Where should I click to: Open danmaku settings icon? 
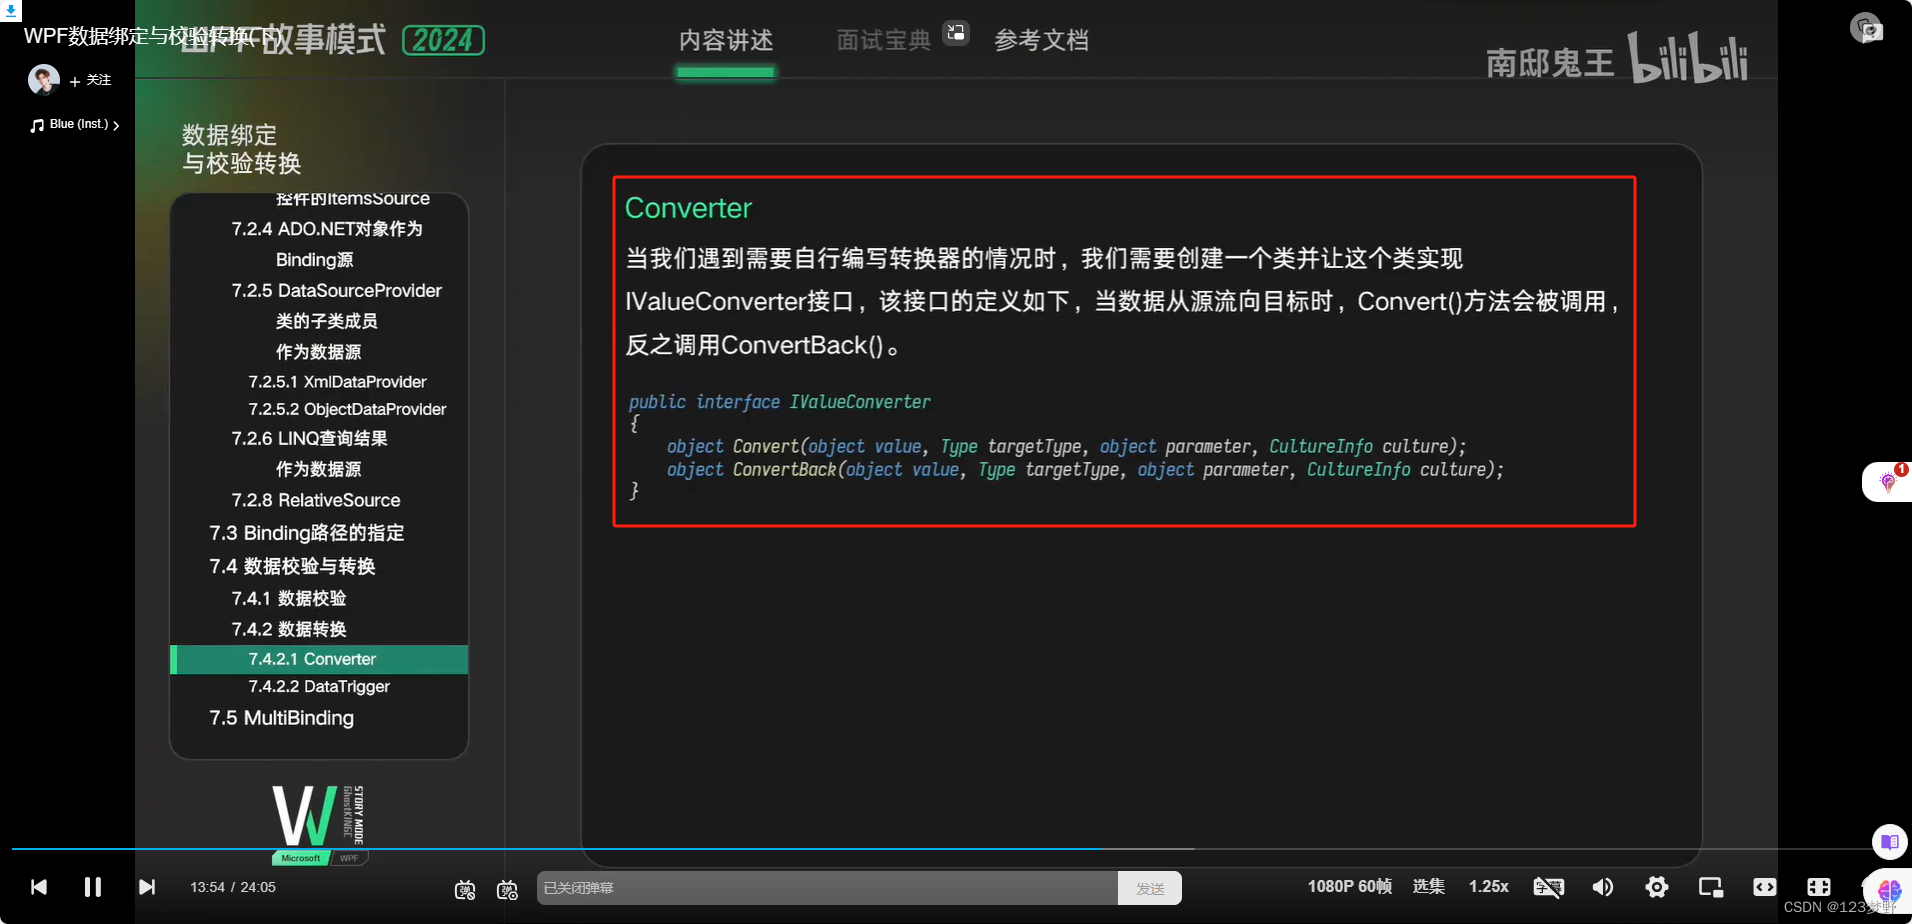507,889
